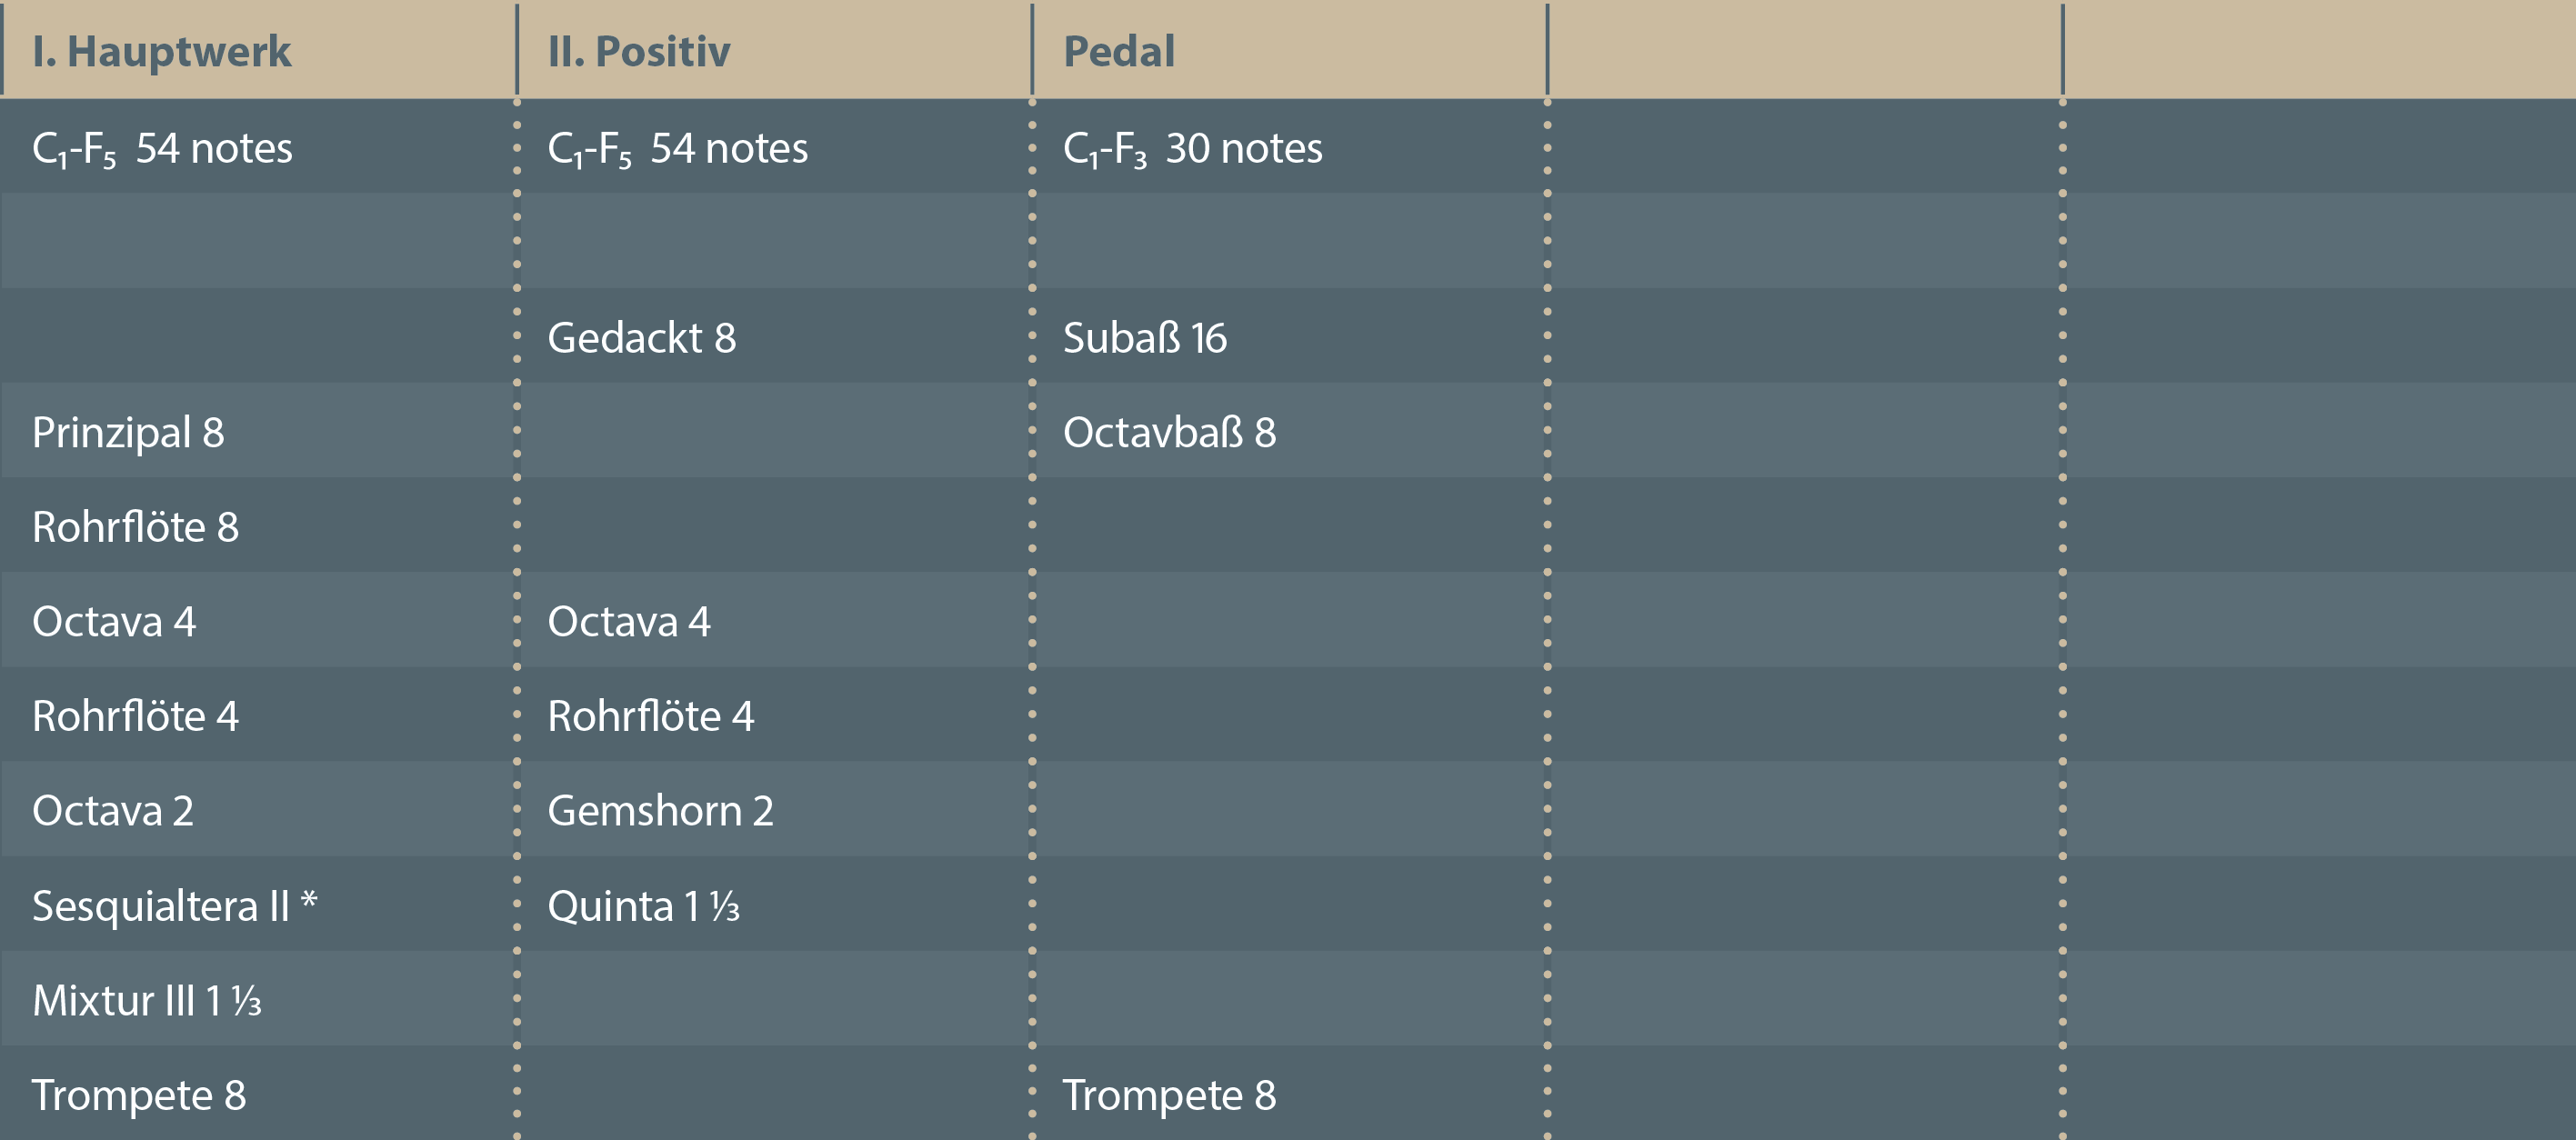Screen dimensions: 2576x1140
Task: Click the Gedackt 8 stop
Action: [641, 338]
